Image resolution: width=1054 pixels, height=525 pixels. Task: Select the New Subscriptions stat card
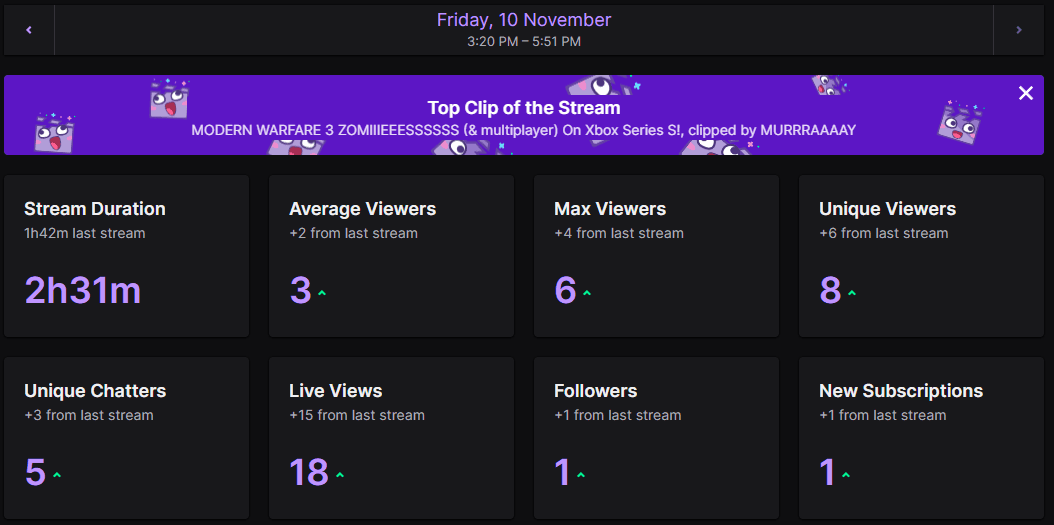tap(921, 438)
